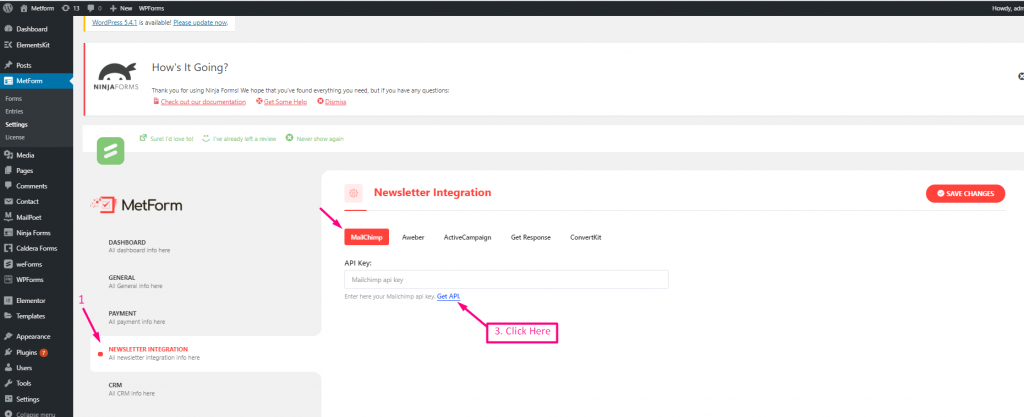Open Ninja Forms in the sidebar
The image size is (1024, 417).
33,233
